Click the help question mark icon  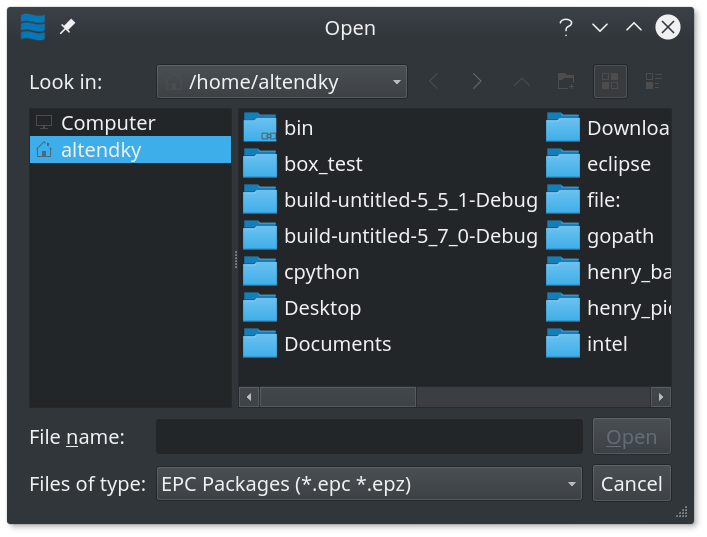point(565,28)
